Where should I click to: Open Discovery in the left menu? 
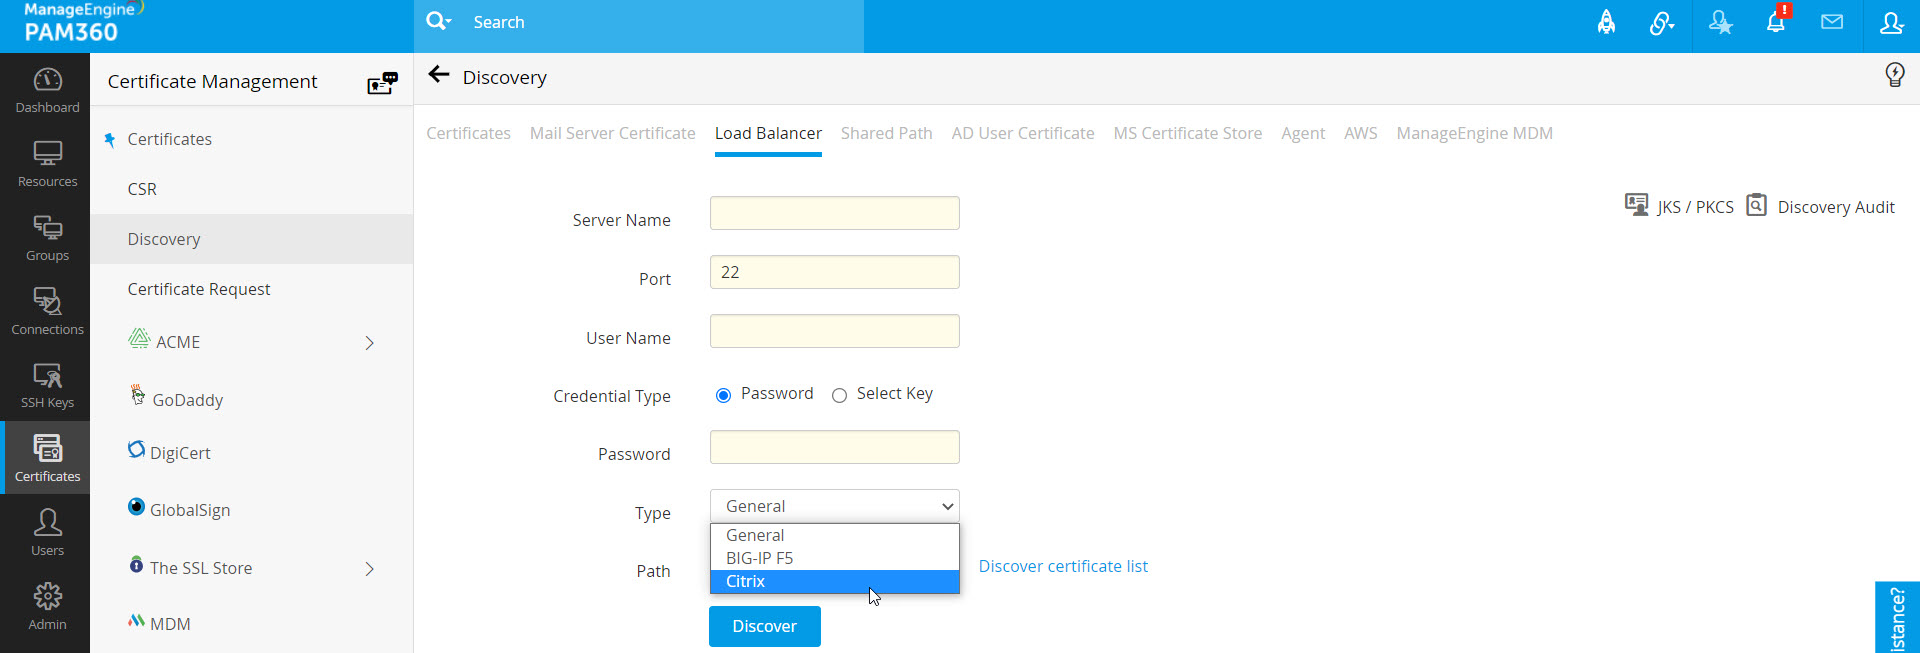164,239
